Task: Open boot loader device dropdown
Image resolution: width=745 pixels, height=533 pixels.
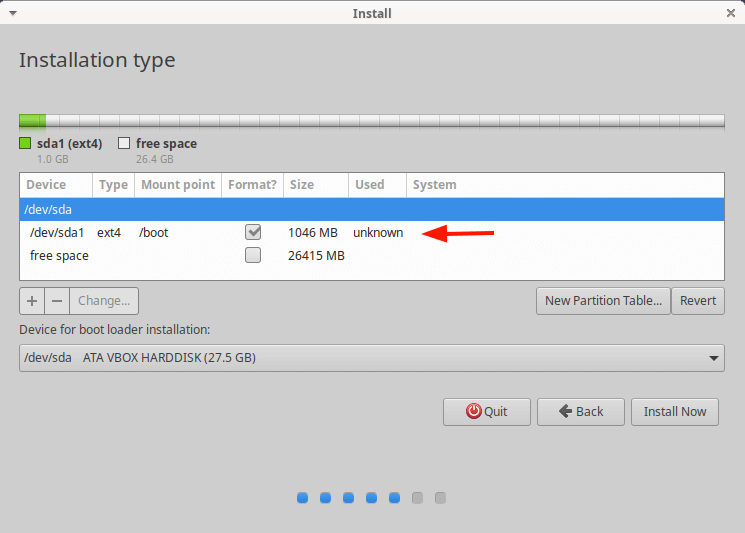Action: point(372,358)
